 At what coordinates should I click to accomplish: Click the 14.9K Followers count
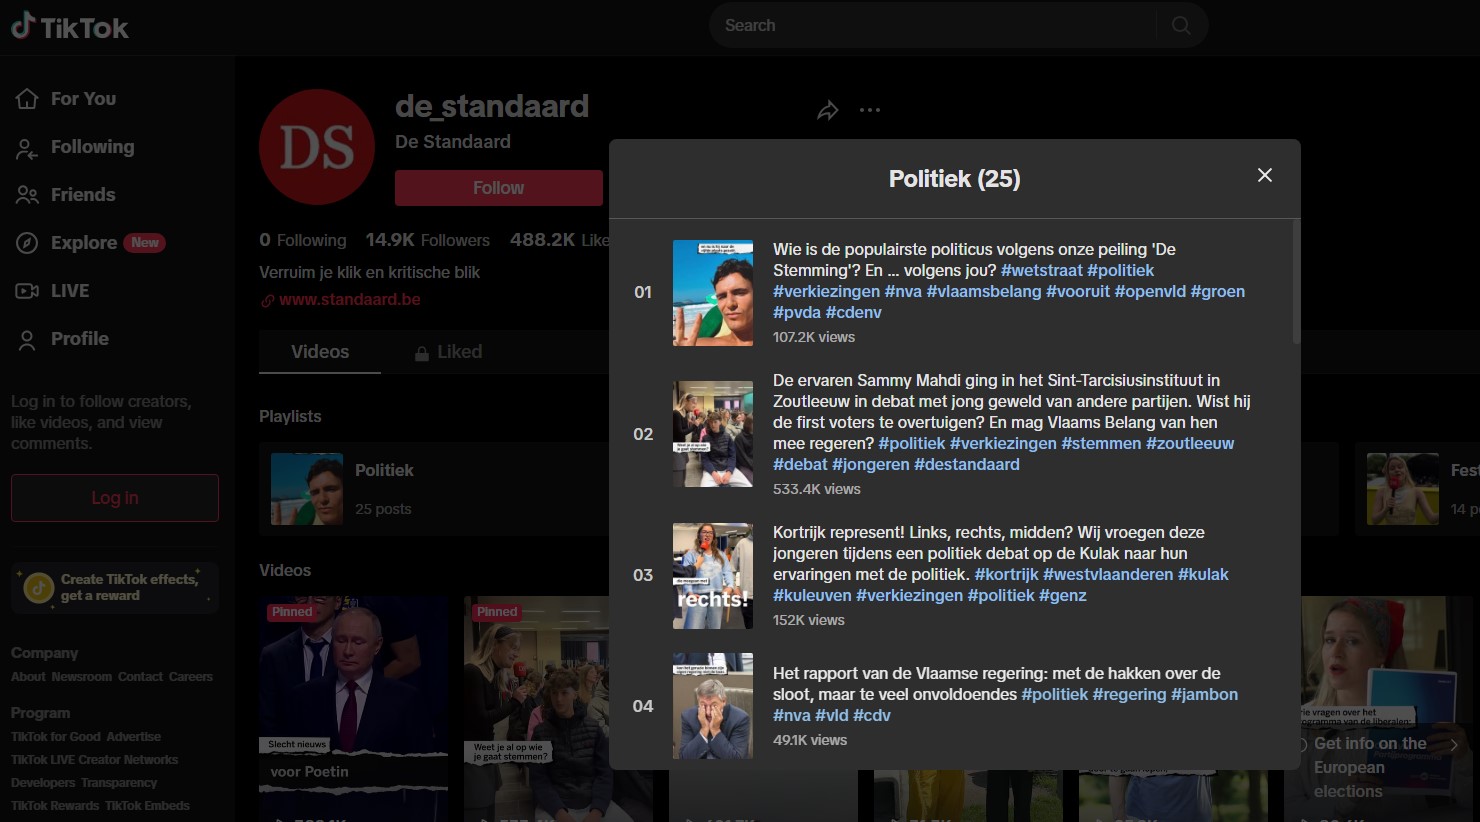pyautogui.click(x=428, y=240)
